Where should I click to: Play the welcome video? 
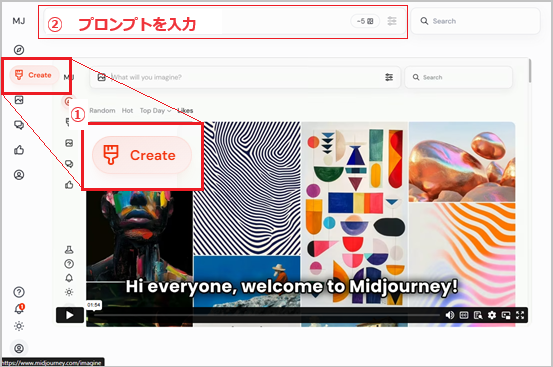pos(70,315)
